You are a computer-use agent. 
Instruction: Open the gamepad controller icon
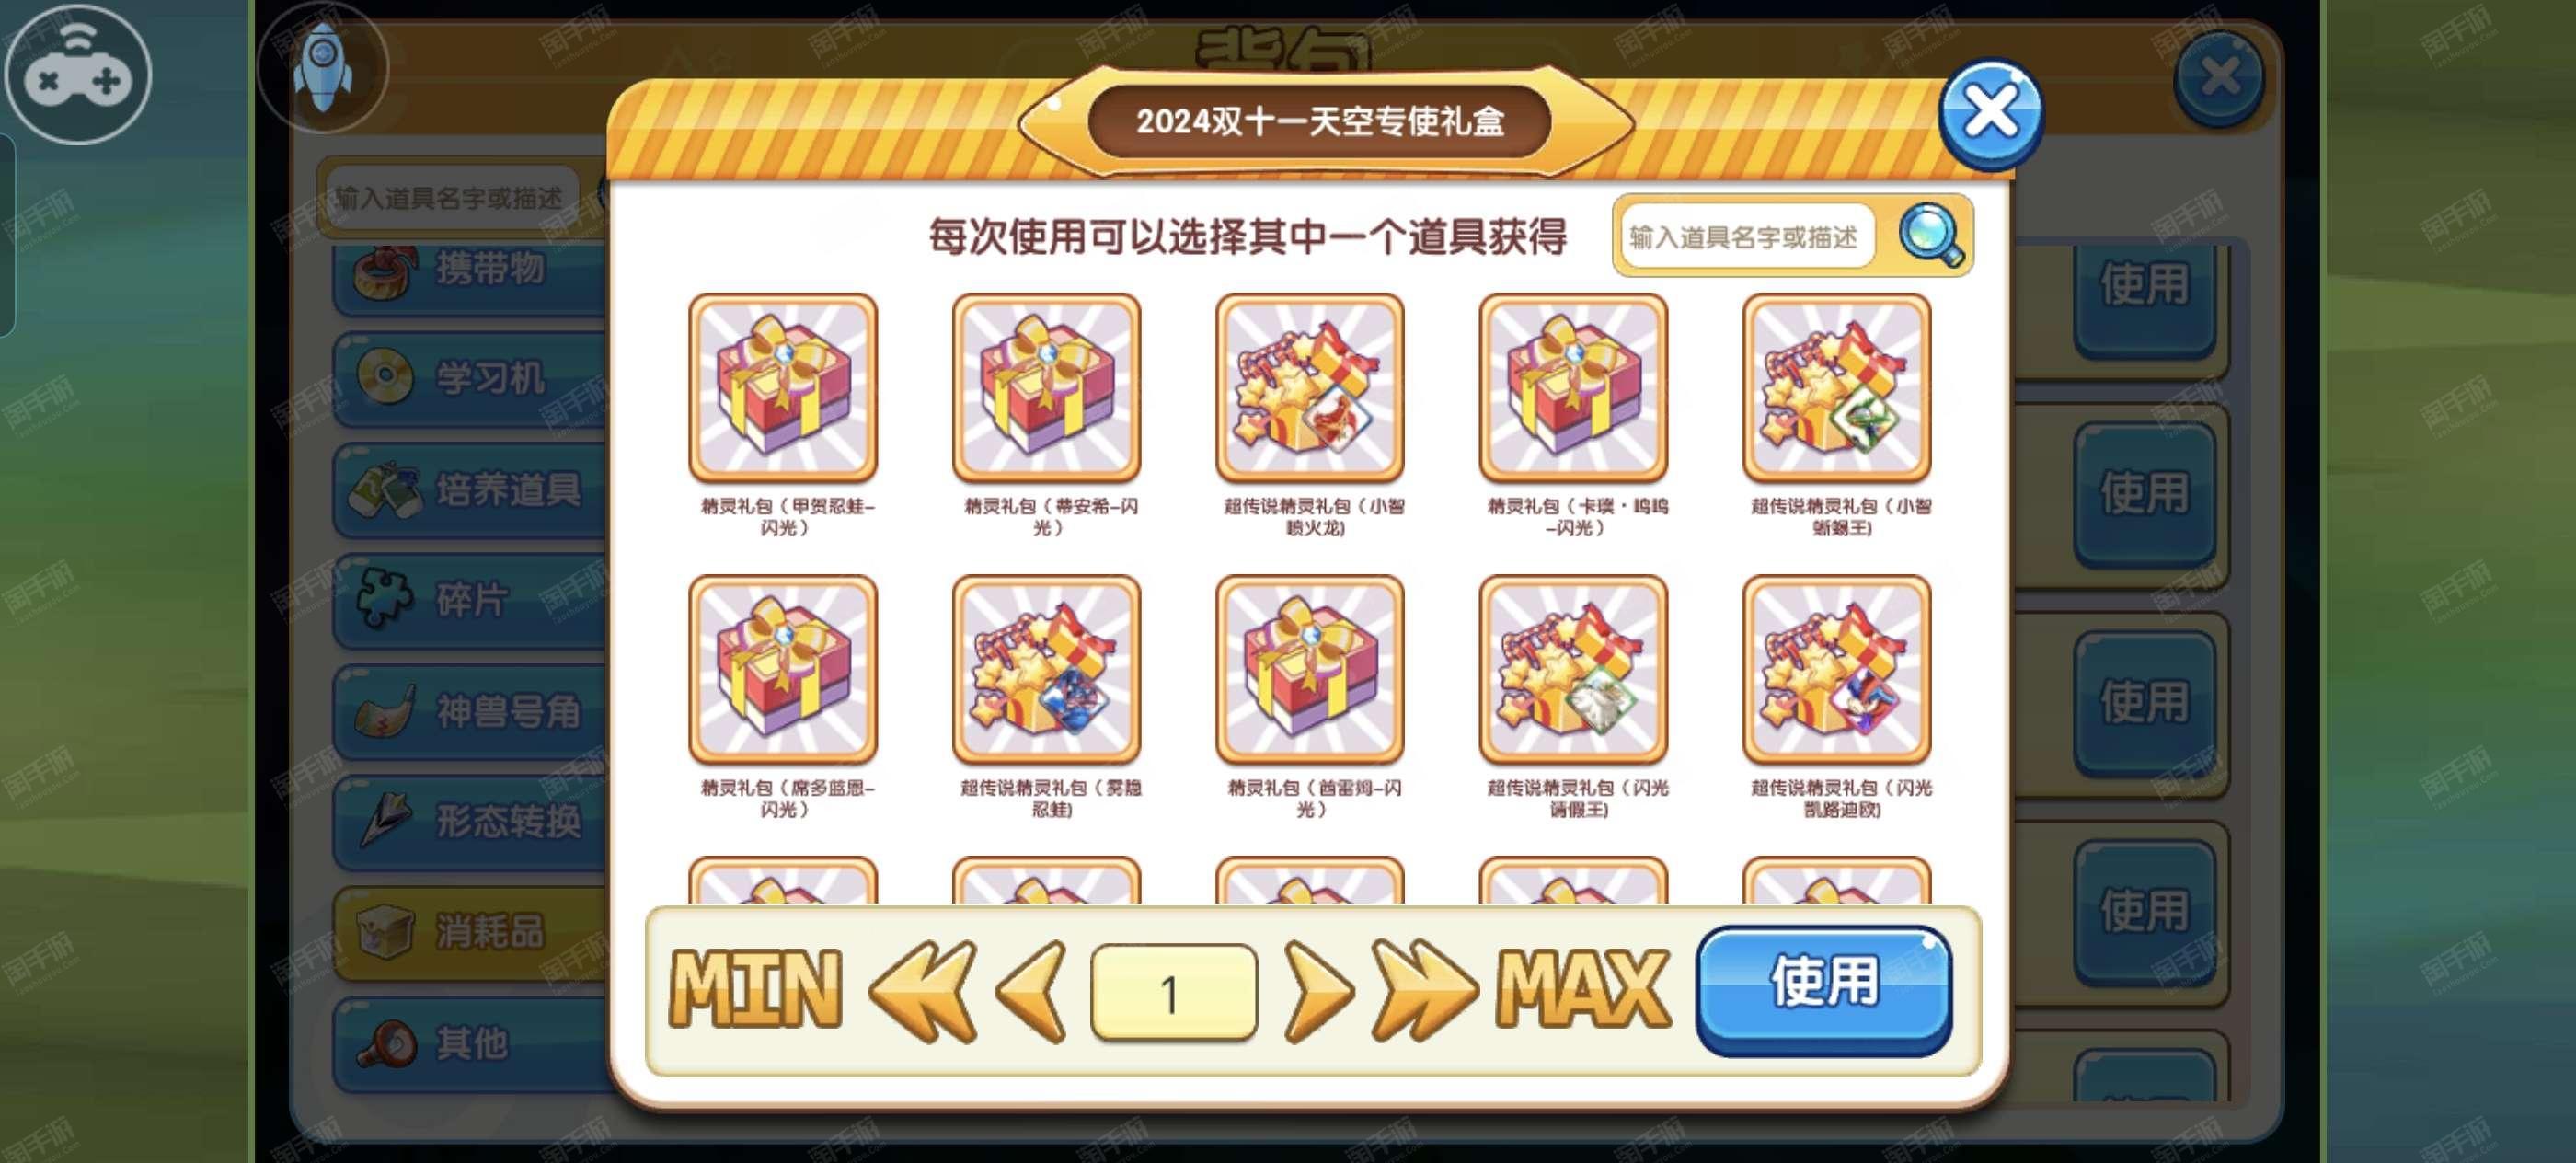pos(78,74)
